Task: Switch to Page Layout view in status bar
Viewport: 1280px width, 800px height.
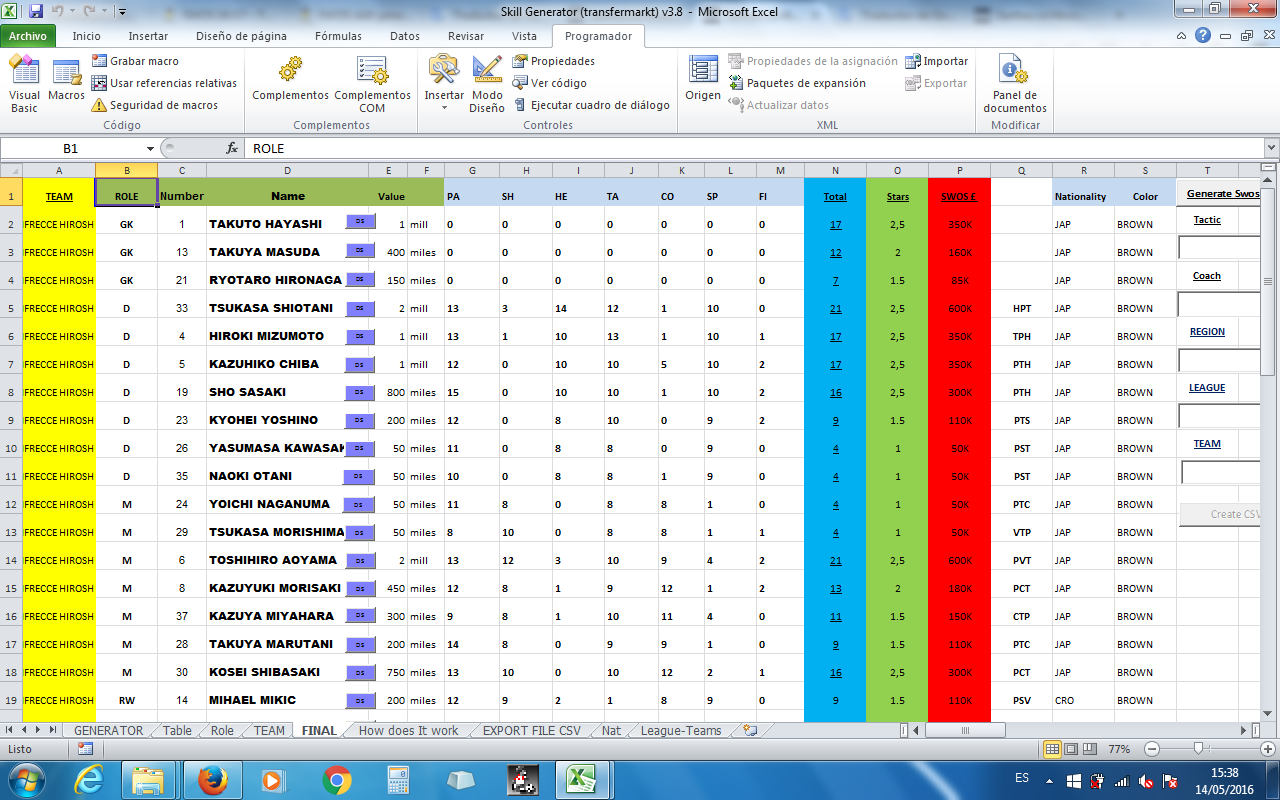Action: pos(1070,749)
